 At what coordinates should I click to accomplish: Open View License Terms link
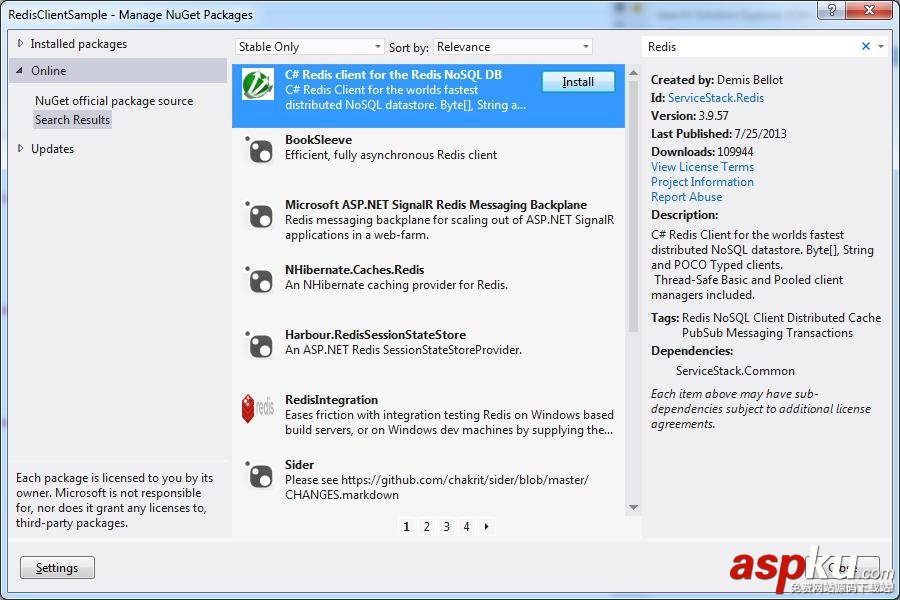[x=703, y=167]
